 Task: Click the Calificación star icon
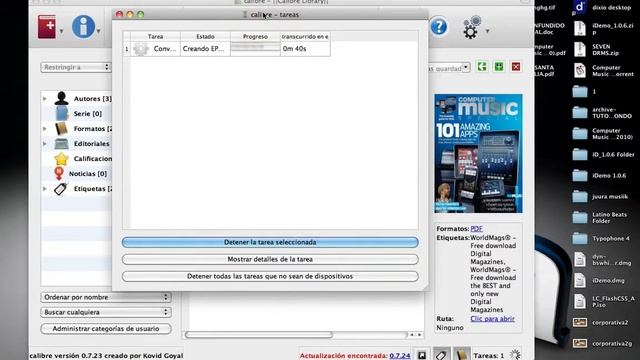click(x=61, y=158)
